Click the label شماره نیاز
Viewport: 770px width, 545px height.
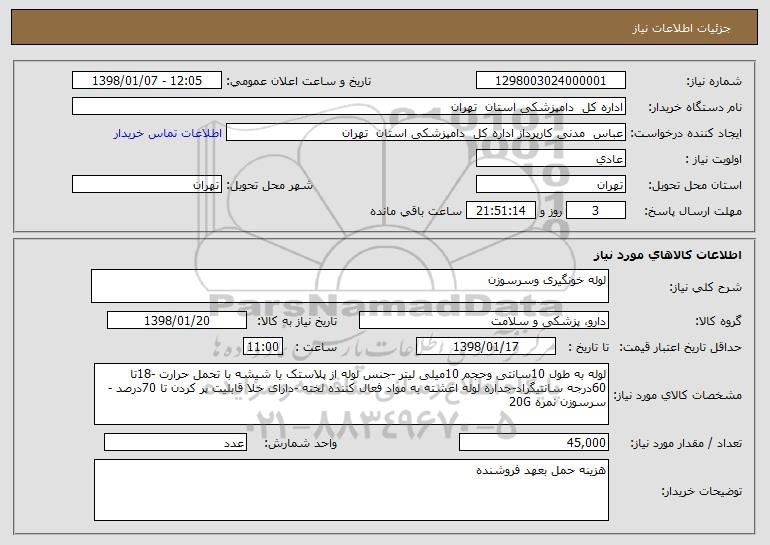coord(714,81)
